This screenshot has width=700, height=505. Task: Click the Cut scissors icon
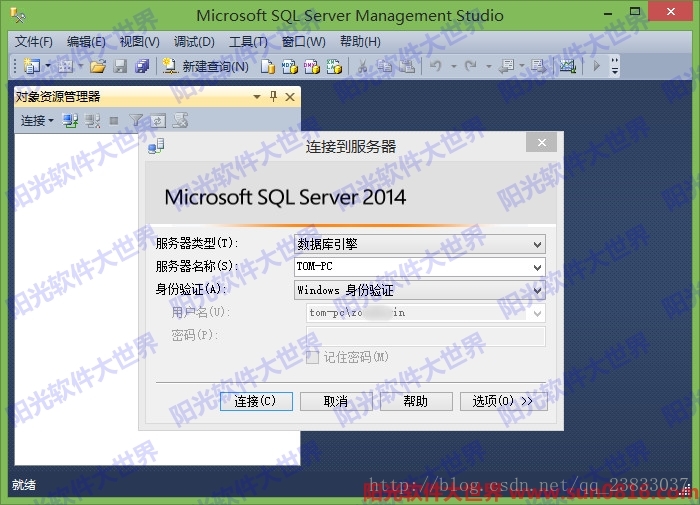362,67
